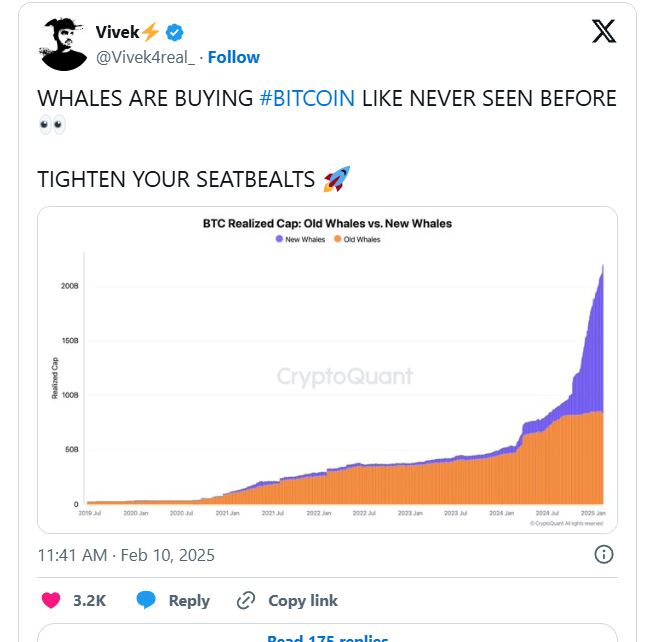
Task: Open Vivek's profile avatar
Action: (63, 44)
